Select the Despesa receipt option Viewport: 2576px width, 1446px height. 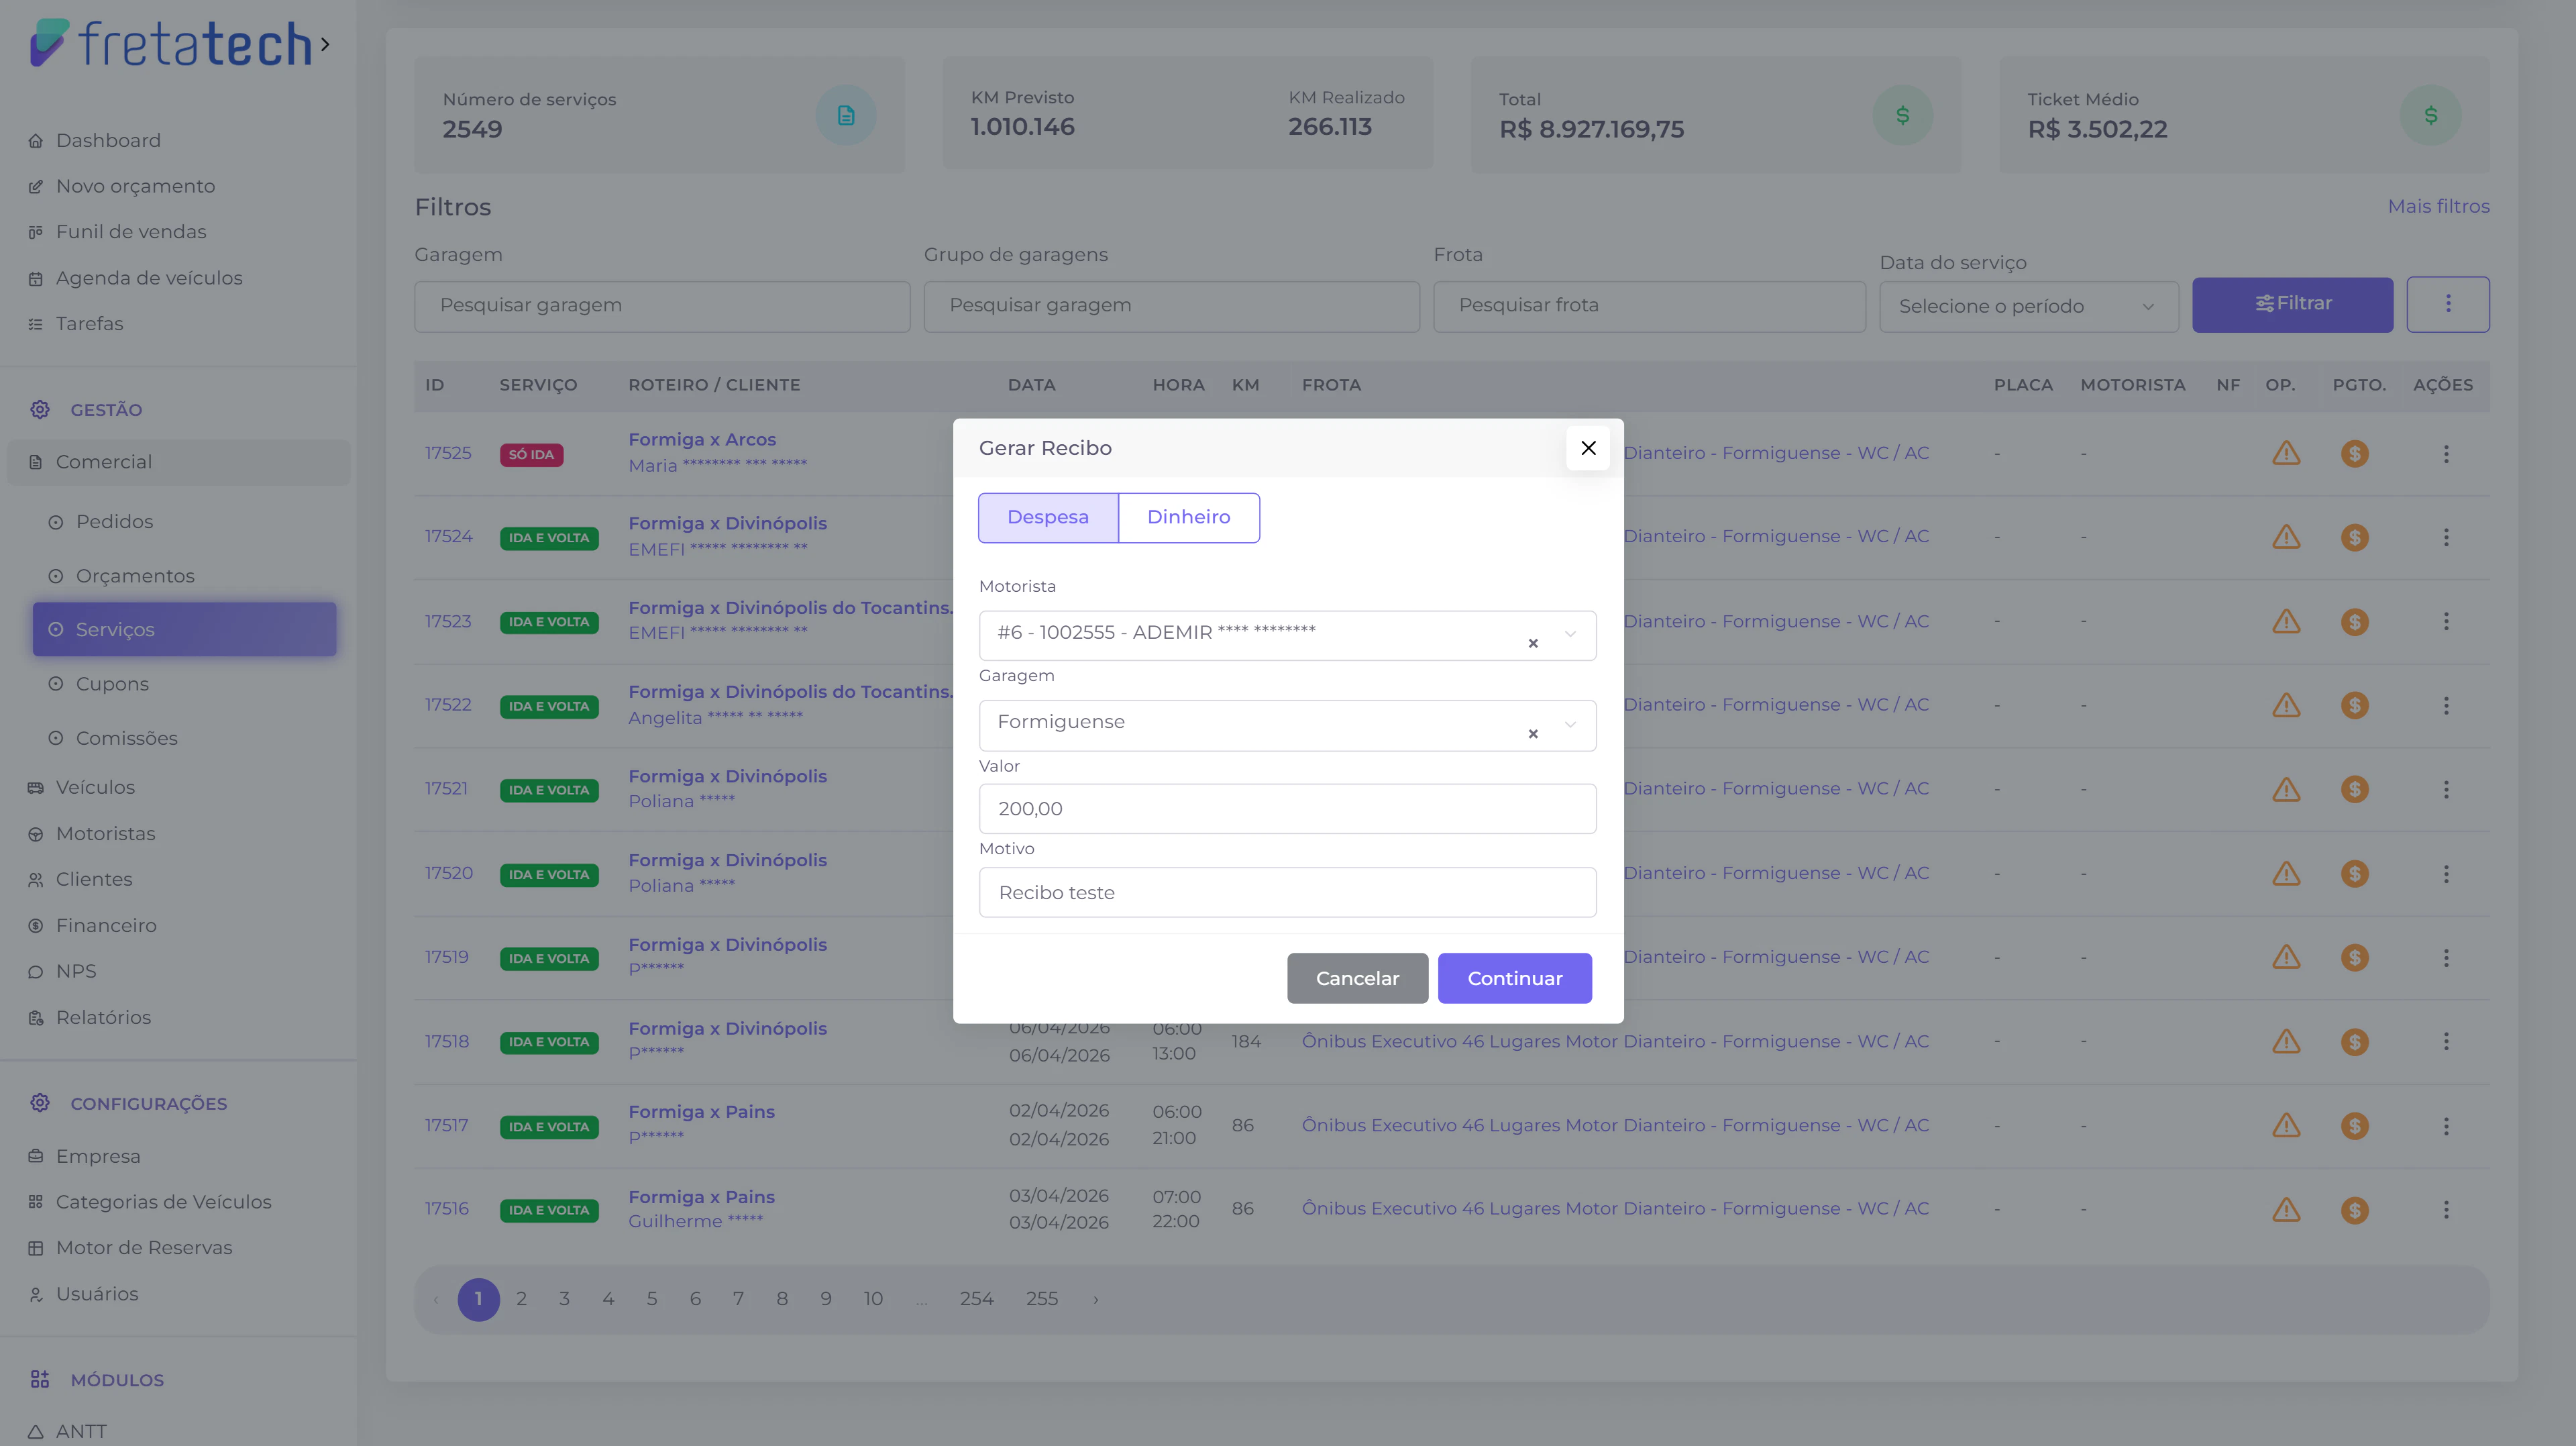pyautogui.click(x=1047, y=517)
